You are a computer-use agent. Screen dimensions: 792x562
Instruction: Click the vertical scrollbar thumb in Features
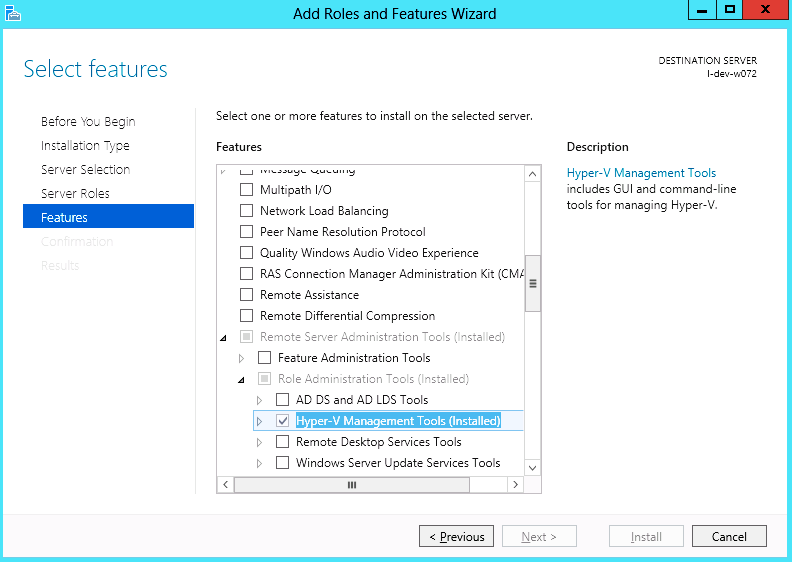point(533,284)
